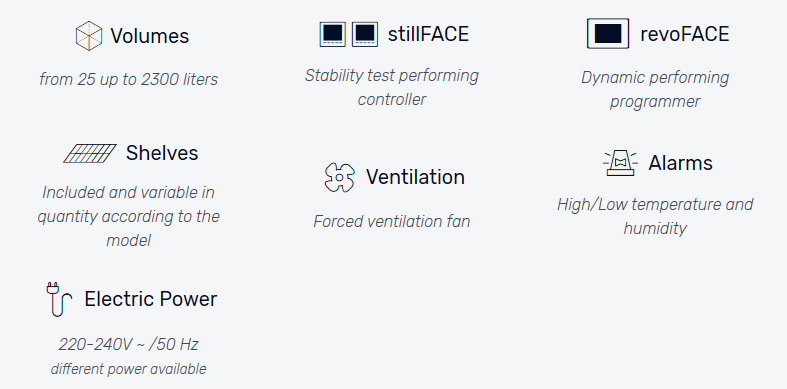Click 'Dynamic performing programmer' description
The image size is (787, 389).
(x=655, y=89)
